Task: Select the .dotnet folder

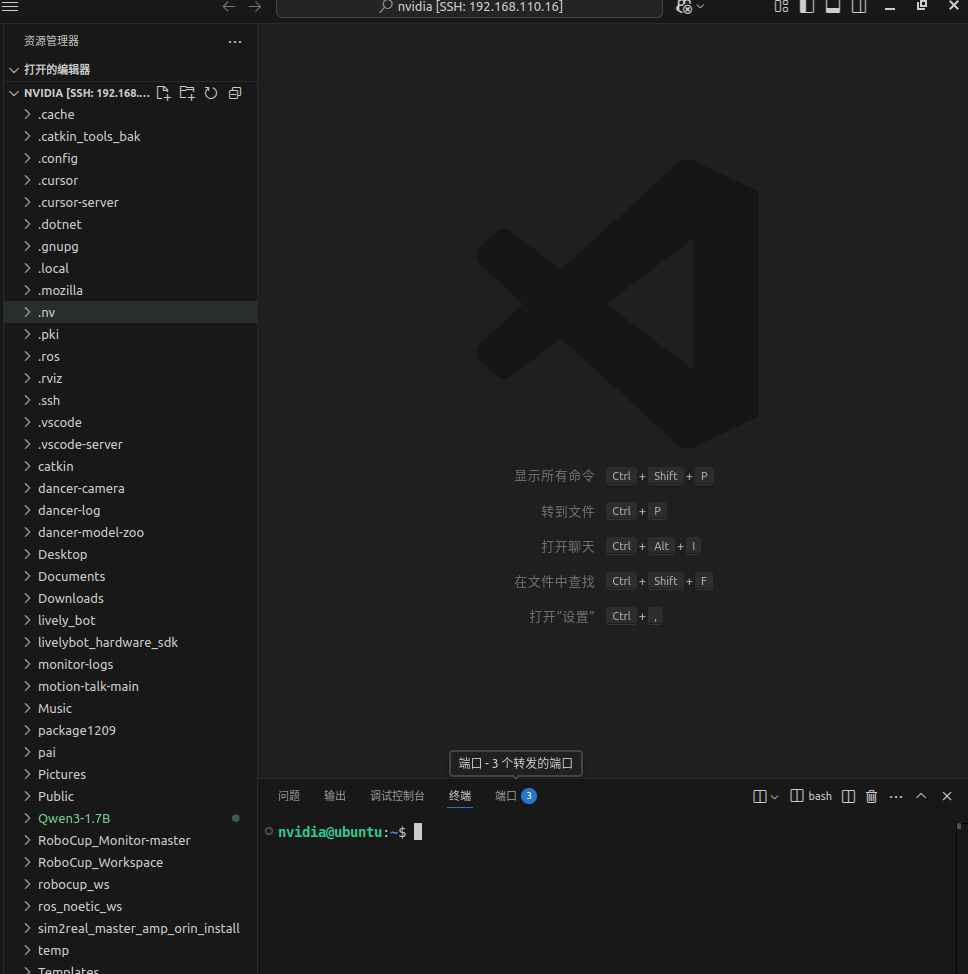Action: [x=130, y=224]
